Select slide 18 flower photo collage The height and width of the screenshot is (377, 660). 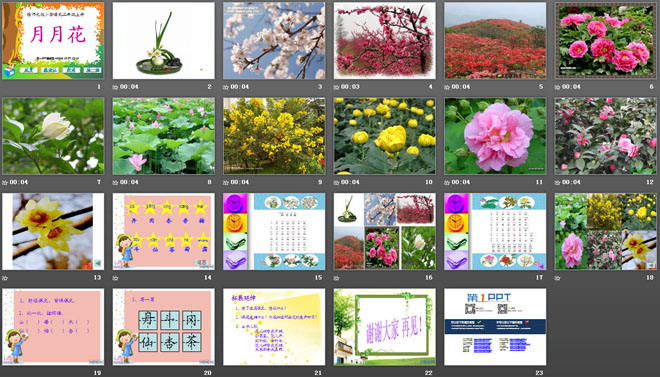(x=606, y=231)
